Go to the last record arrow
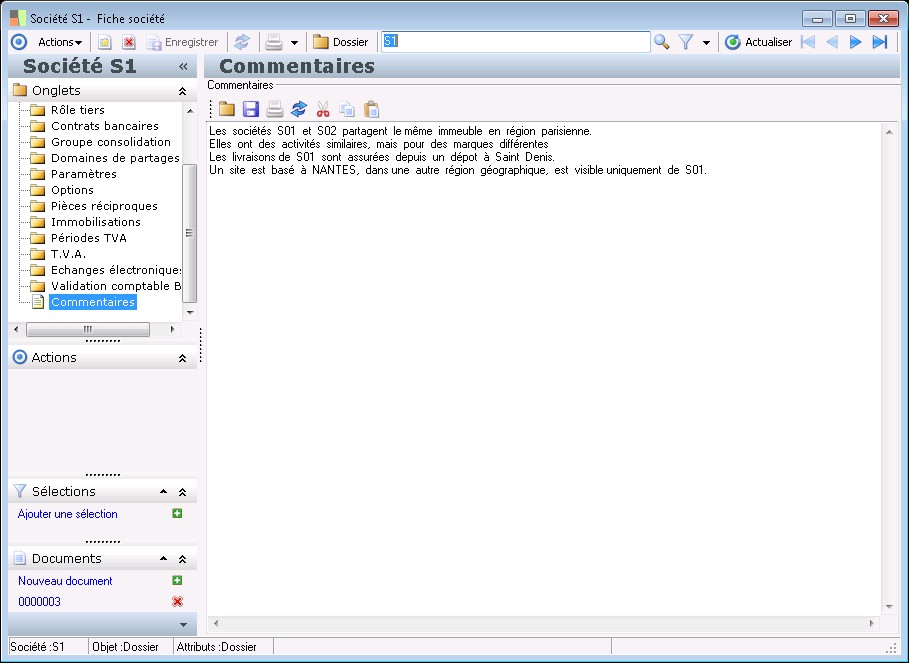909x663 pixels. tap(880, 42)
